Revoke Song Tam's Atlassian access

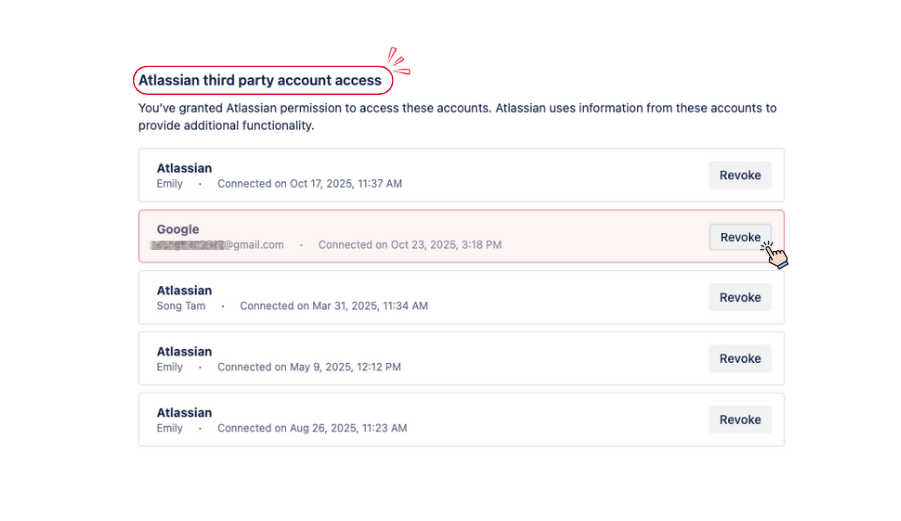pos(740,297)
